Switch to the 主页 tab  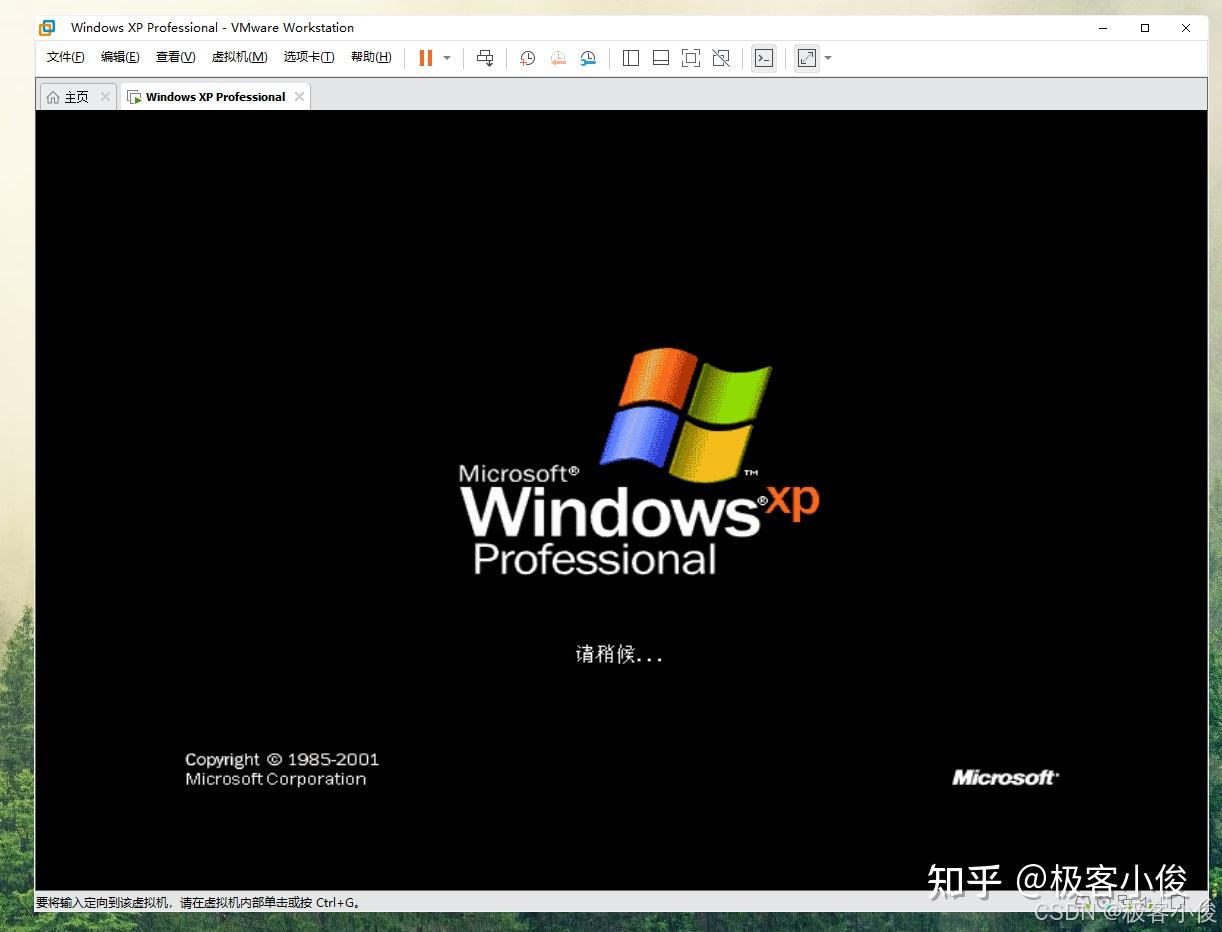(x=76, y=96)
